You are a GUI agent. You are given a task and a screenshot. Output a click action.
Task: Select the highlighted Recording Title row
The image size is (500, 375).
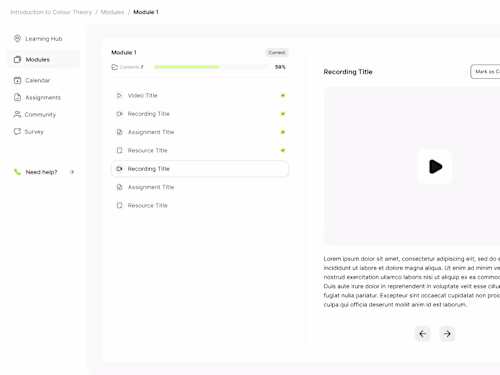coord(200,169)
